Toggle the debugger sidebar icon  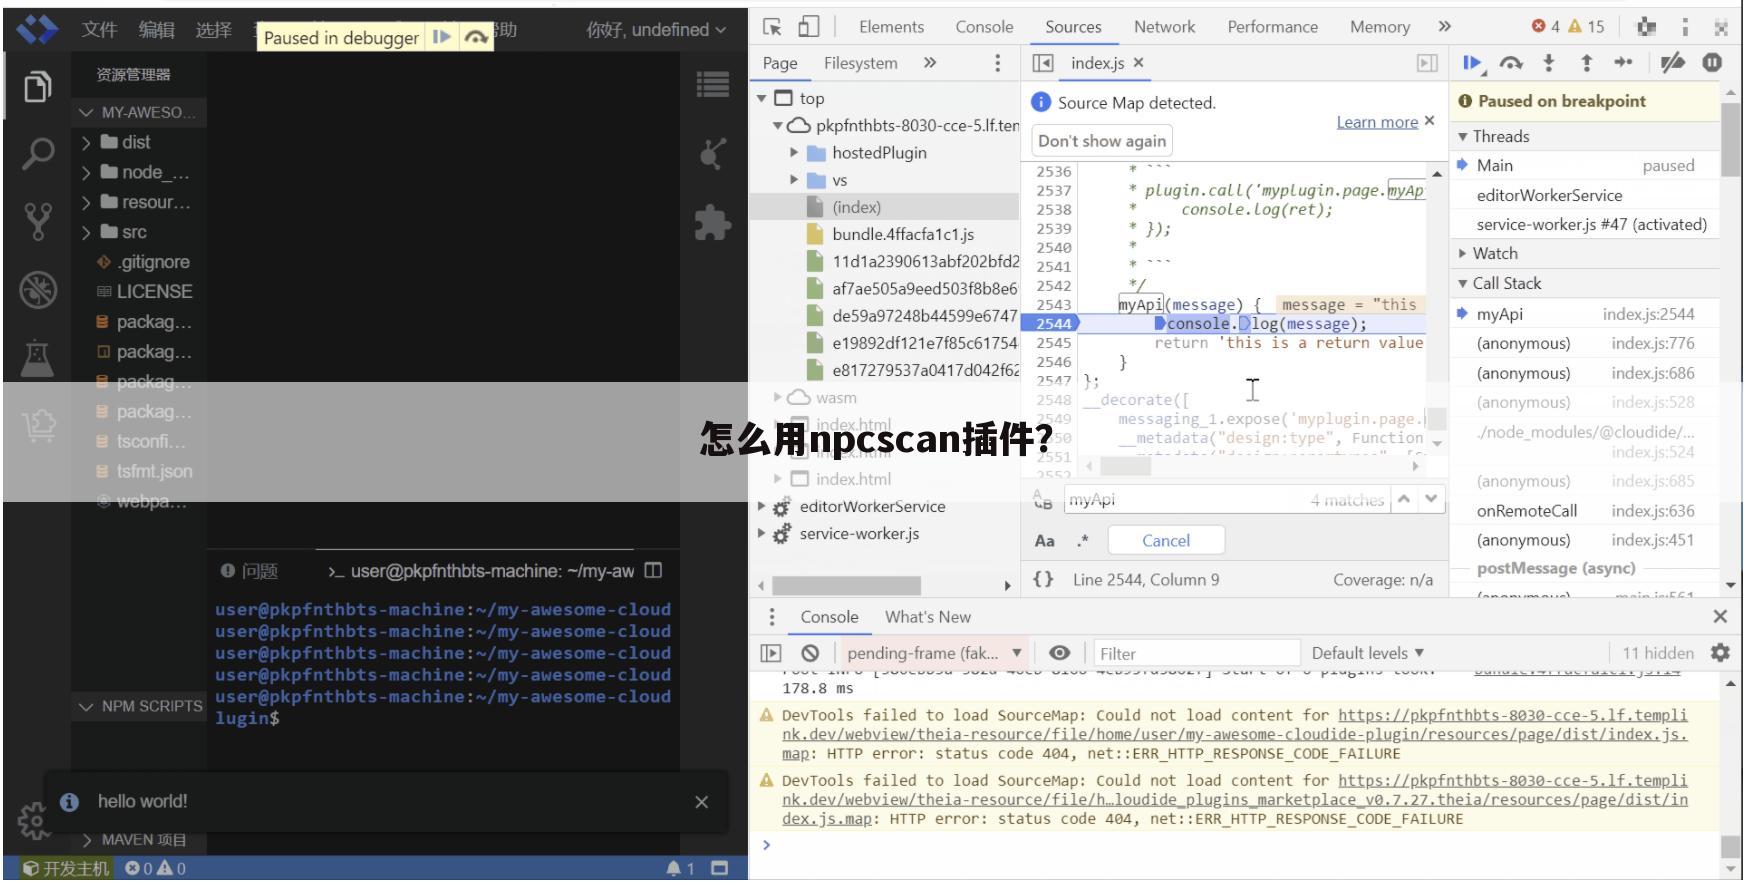click(x=1427, y=63)
